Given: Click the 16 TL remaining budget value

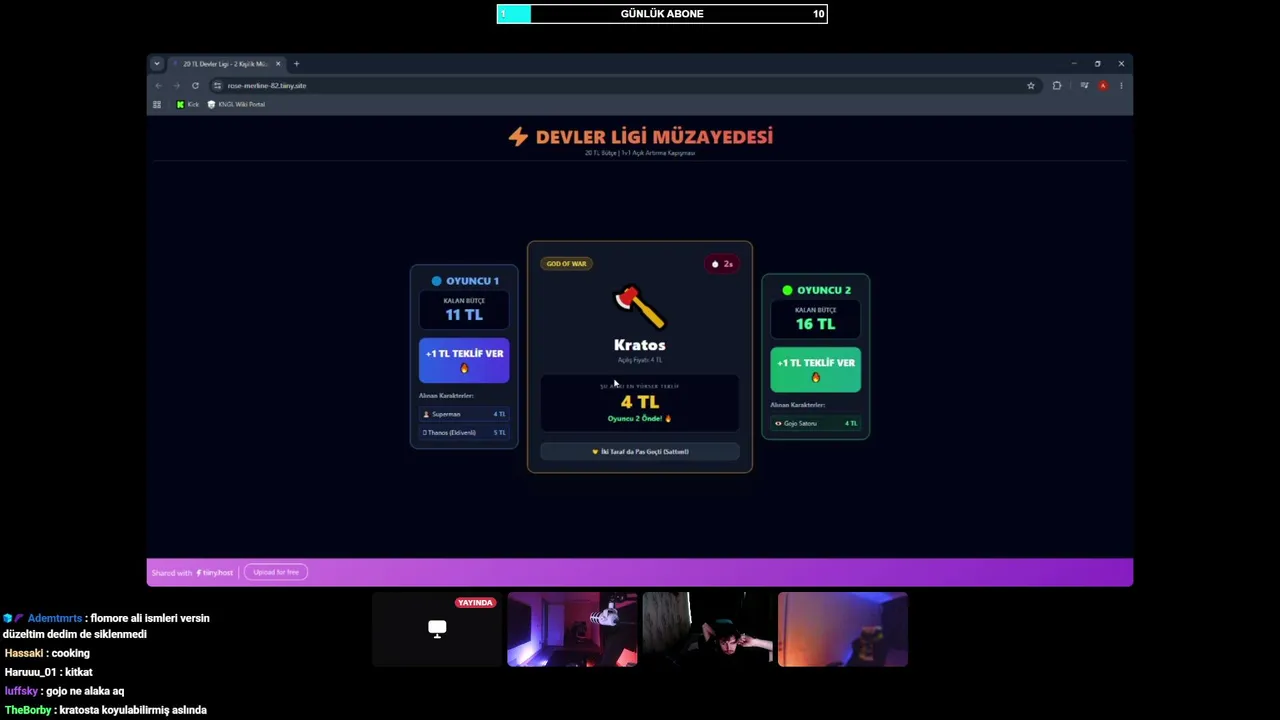Looking at the screenshot, I should tap(815, 324).
